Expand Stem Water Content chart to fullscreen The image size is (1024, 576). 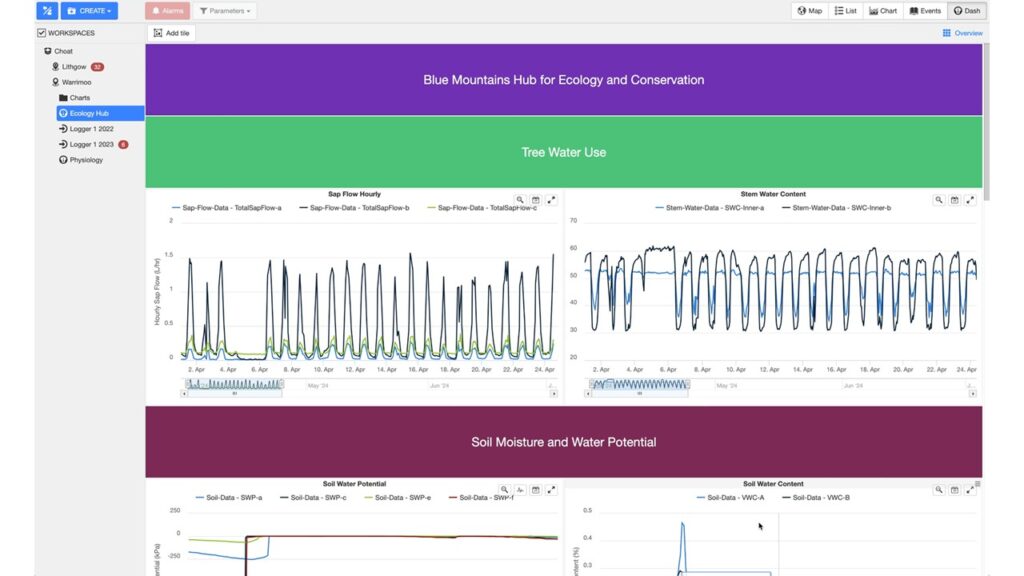970,200
